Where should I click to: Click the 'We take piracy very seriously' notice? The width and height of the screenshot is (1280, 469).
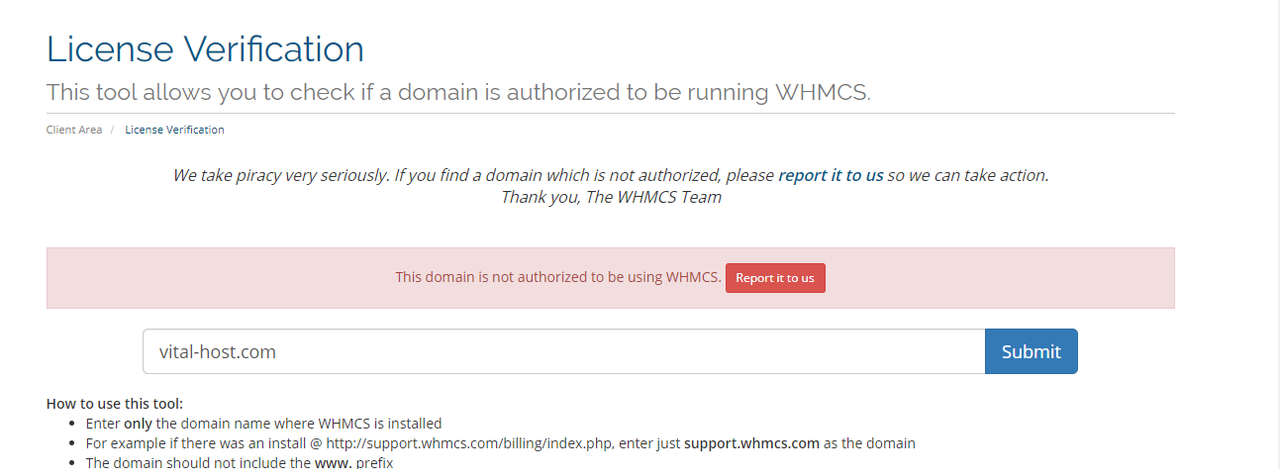pyautogui.click(x=611, y=175)
